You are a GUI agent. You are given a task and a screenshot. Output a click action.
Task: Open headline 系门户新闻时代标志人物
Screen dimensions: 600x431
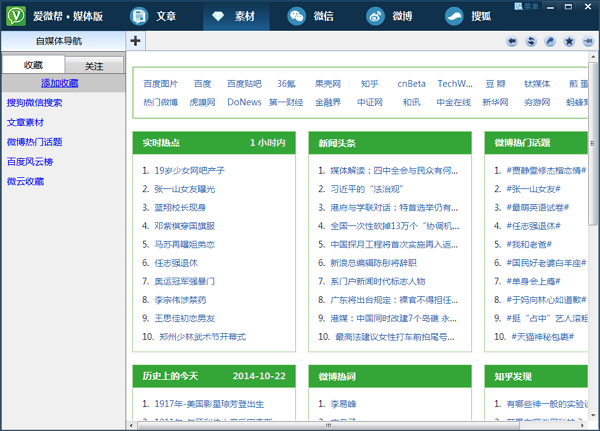[378, 281]
